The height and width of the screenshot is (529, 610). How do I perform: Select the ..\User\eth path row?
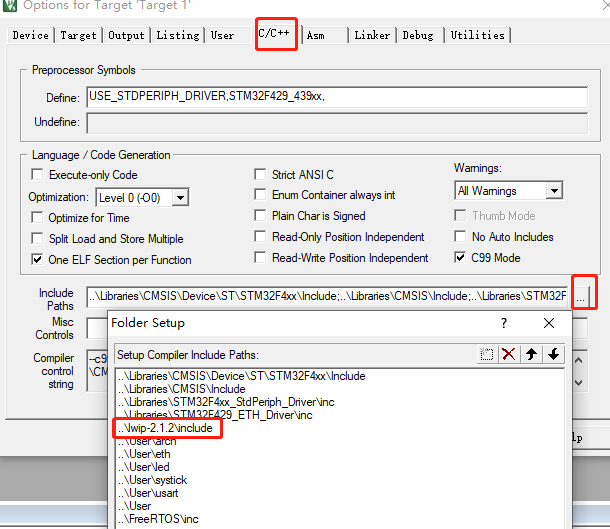point(340,454)
